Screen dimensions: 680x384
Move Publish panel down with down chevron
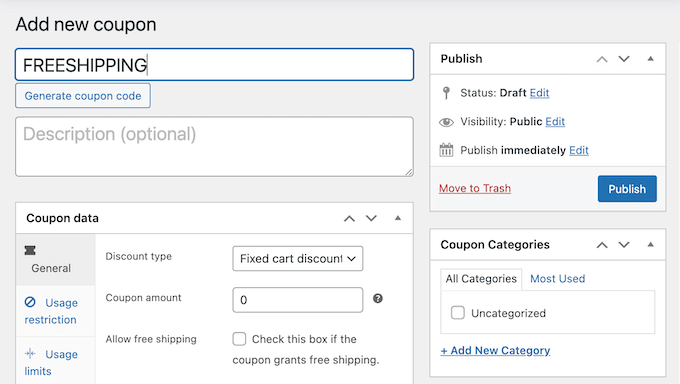click(x=624, y=59)
